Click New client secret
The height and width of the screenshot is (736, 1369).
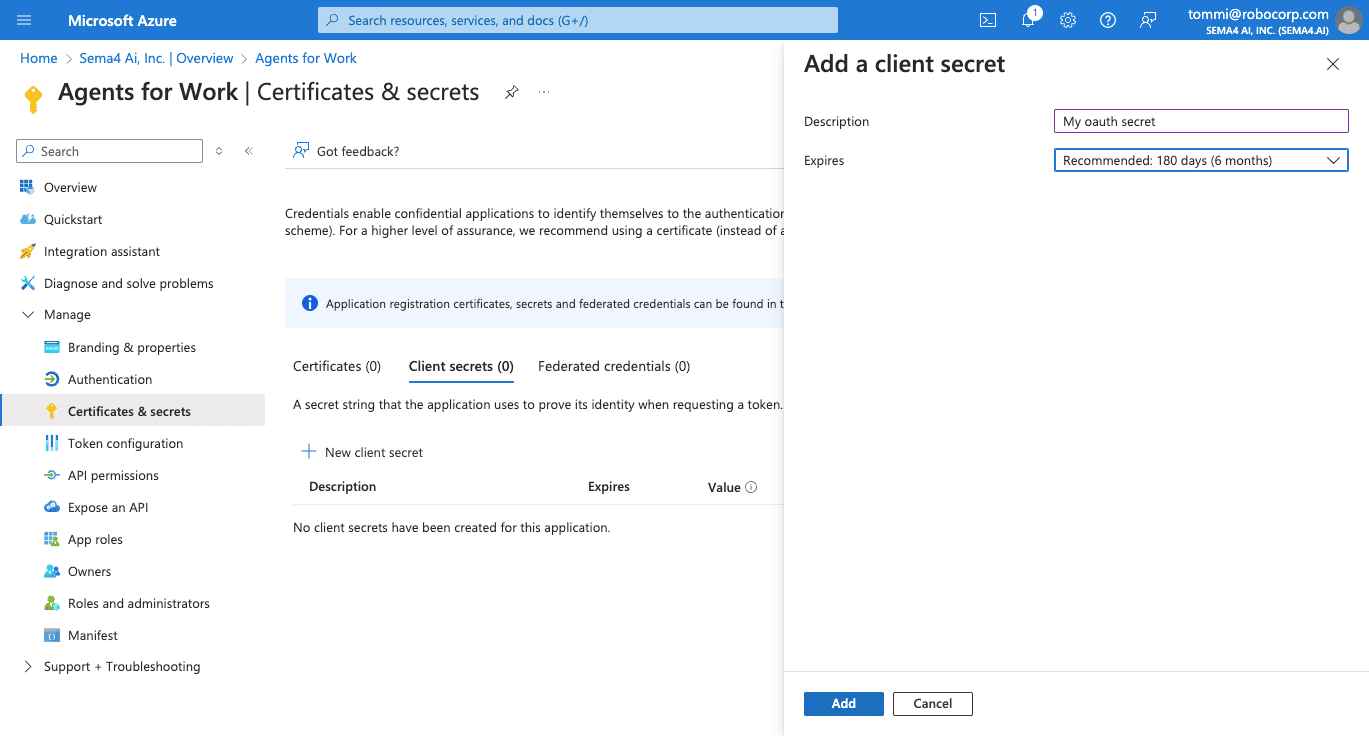(363, 453)
